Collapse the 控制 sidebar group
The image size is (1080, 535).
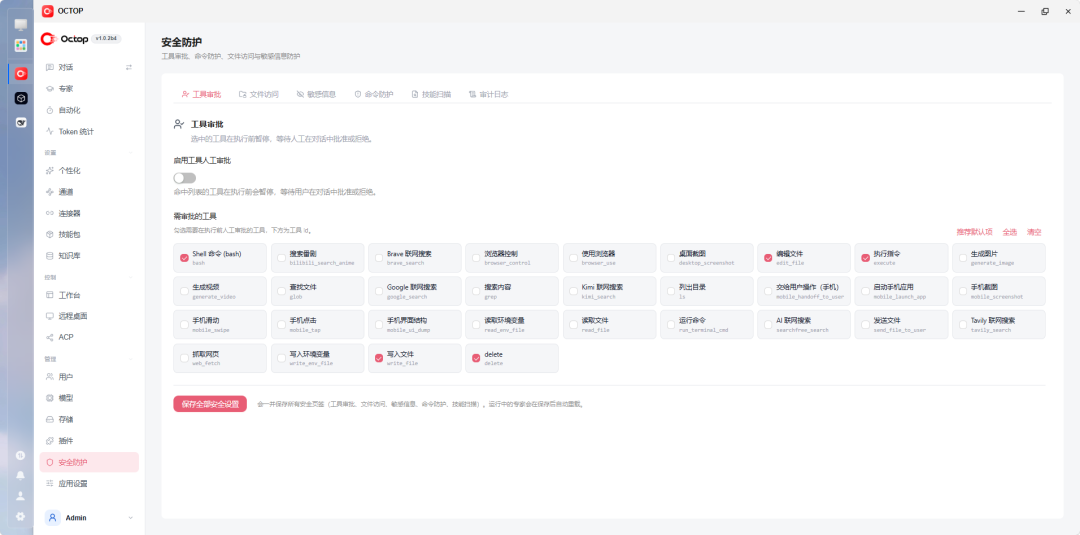click(x=131, y=277)
